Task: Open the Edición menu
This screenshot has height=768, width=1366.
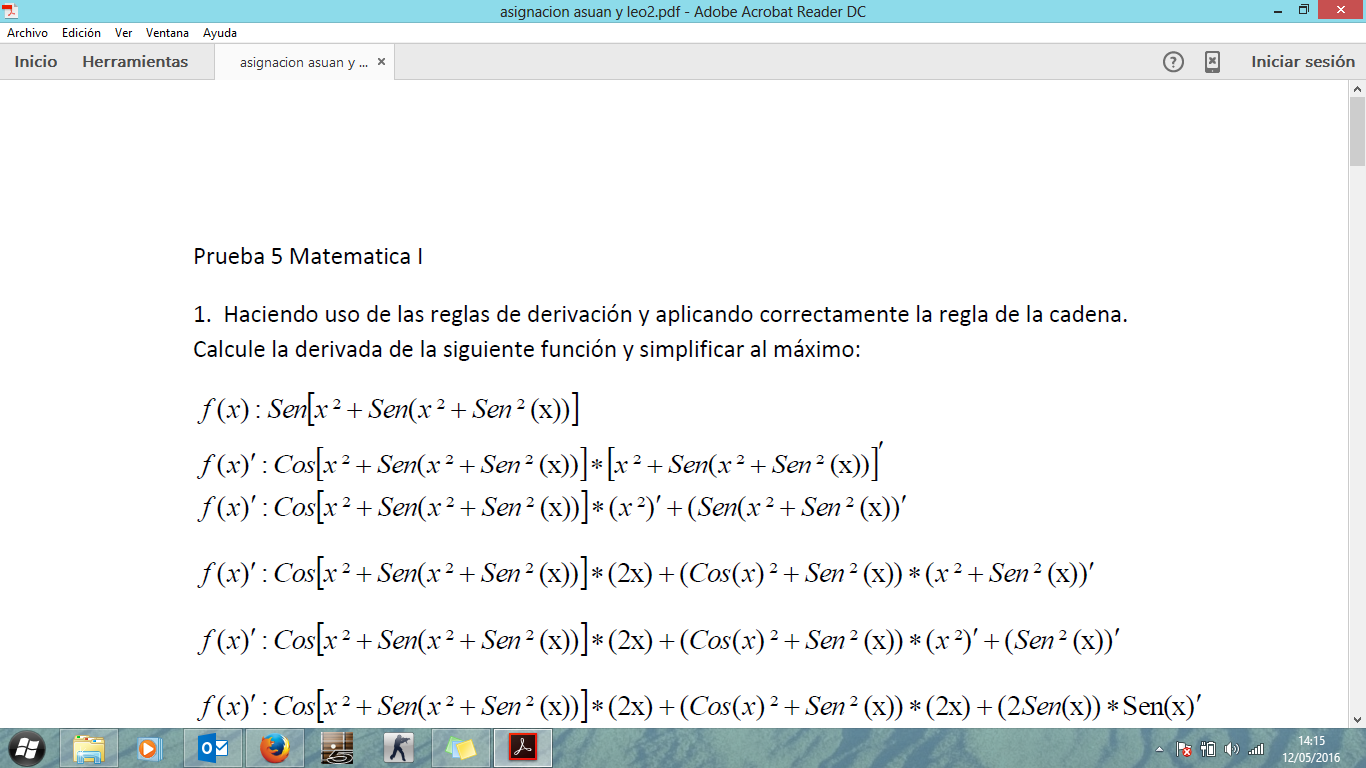Action: click(81, 33)
